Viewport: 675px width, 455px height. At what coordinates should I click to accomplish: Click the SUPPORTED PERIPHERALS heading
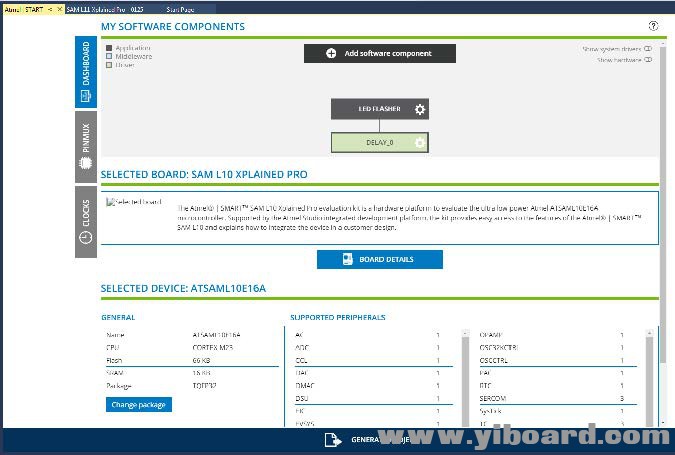pyautogui.click(x=338, y=317)
